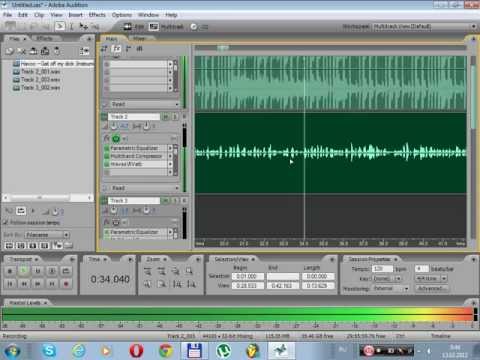This screenshot has width=480, height=360.
Task: Select Track 2_001.wav in Files list
Action: pyautogui.click(x=40, y=72)
